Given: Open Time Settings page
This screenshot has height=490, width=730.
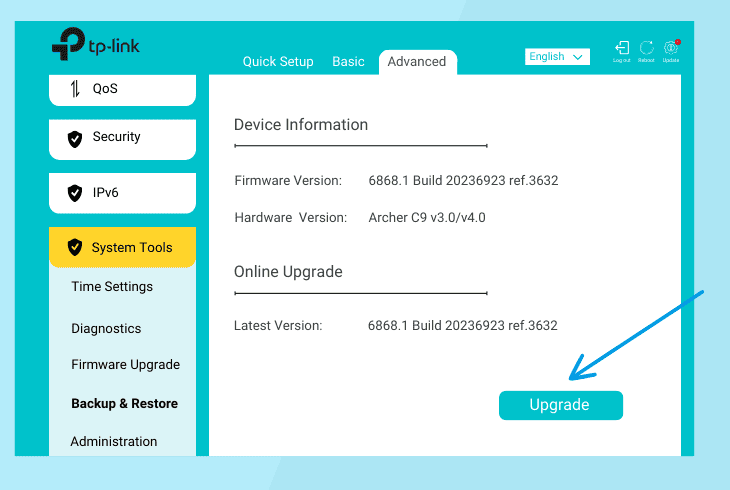Looking at the screenshot, I should coord(112,286).
